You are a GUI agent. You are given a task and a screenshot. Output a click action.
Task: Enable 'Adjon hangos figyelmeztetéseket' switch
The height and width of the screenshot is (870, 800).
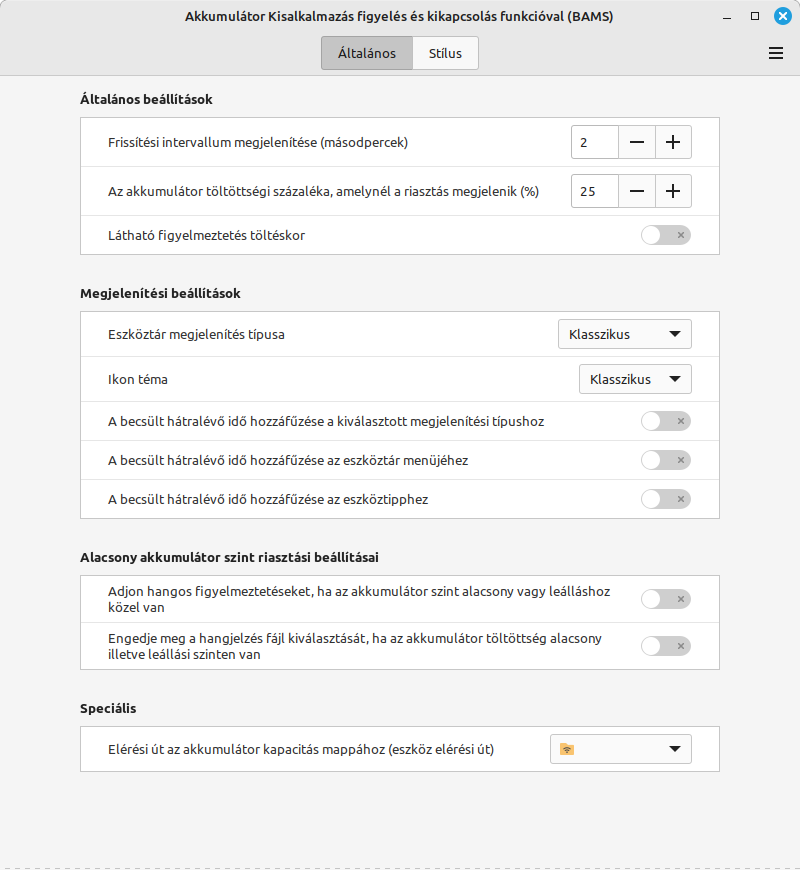point(665,599)
